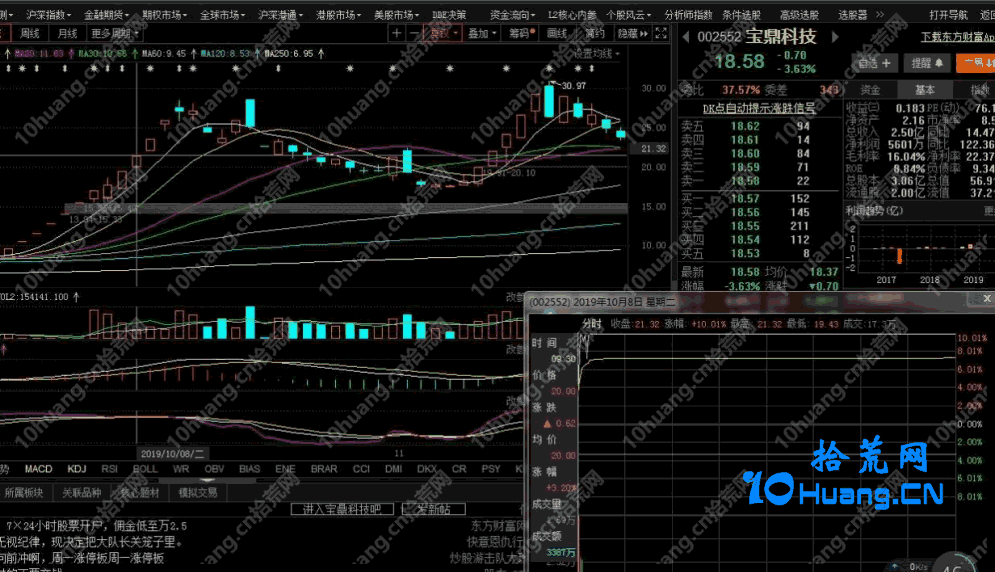Select the 基本 tab in info panel
Viewport: 995px width, 572px height.
coord(924,90)
